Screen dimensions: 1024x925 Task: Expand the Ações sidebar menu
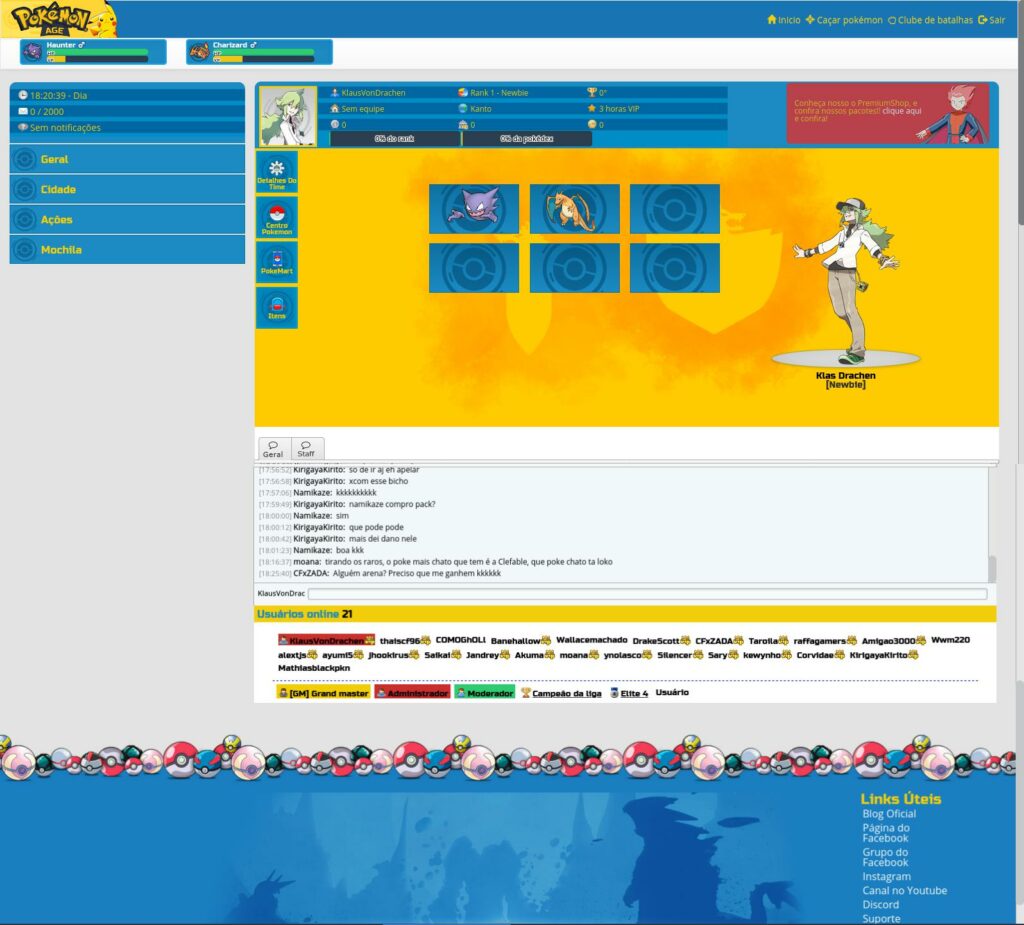127,219
